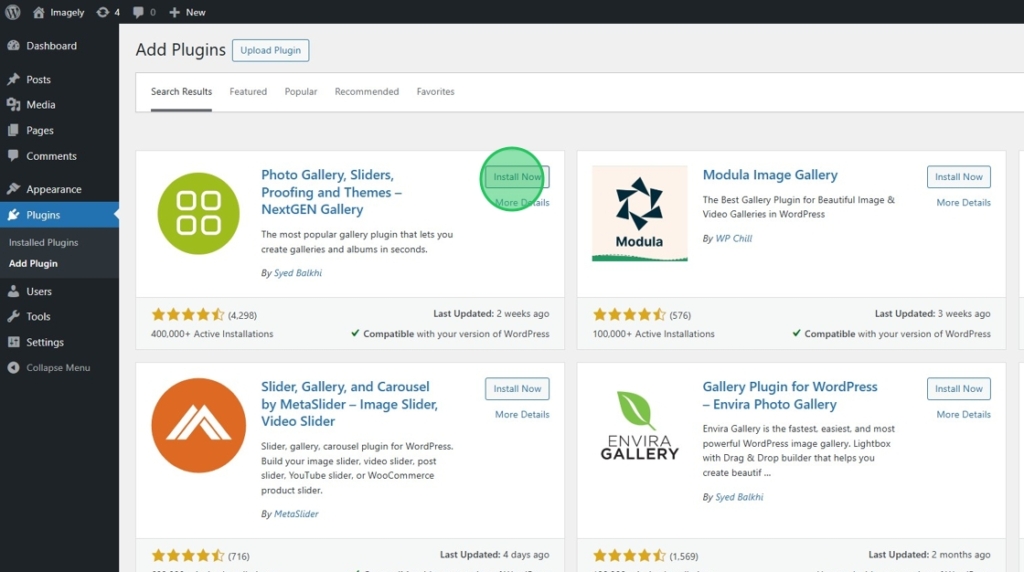Screen dimensions: 1024x572
Task: Switch to the Popular tab
Action: point(301,91)
